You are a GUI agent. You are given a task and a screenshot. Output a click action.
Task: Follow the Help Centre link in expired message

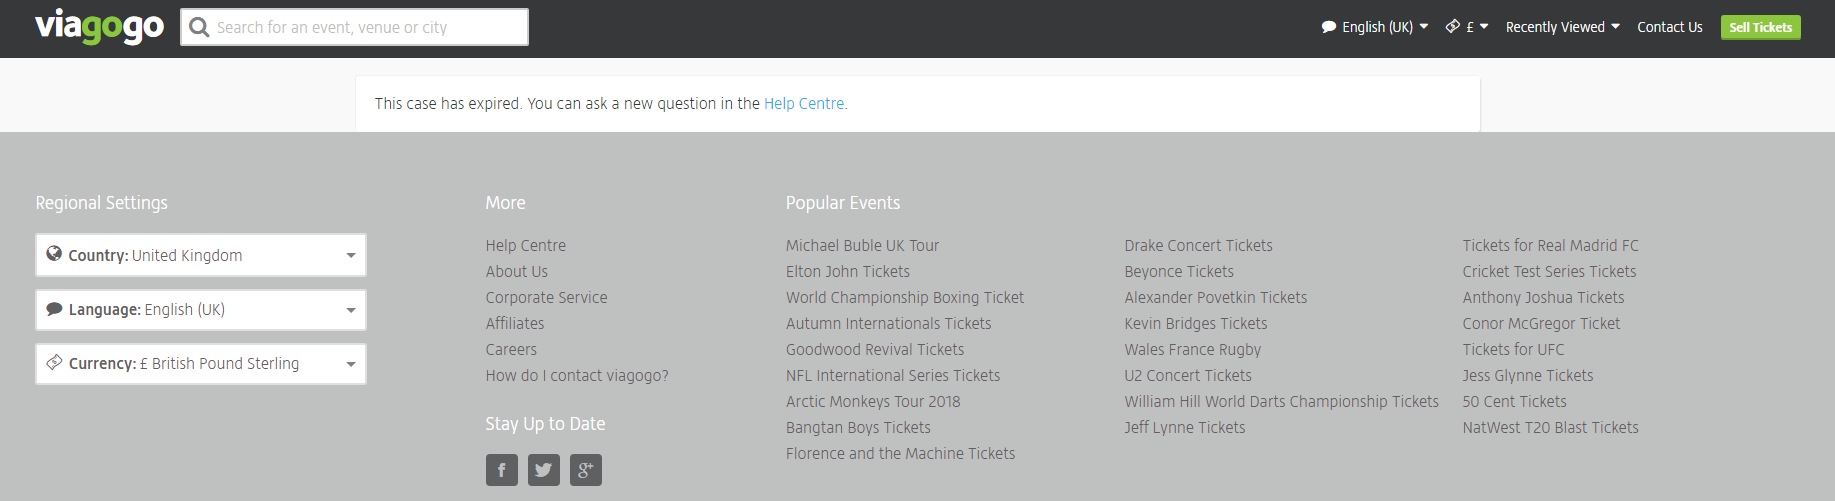click(804, 103)
